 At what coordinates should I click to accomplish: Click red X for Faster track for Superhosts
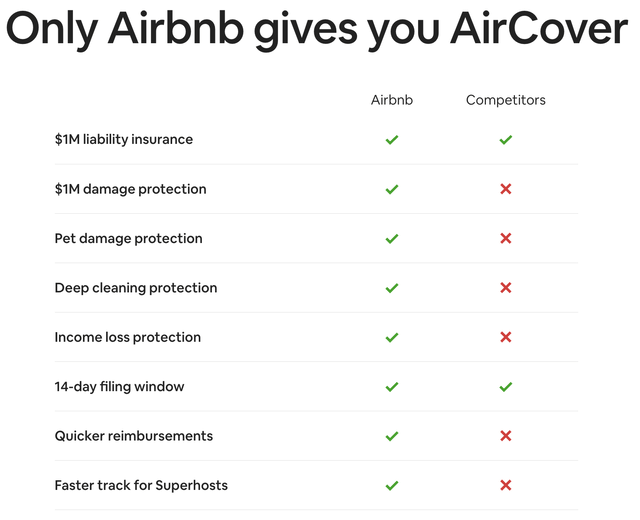(505, 485)
